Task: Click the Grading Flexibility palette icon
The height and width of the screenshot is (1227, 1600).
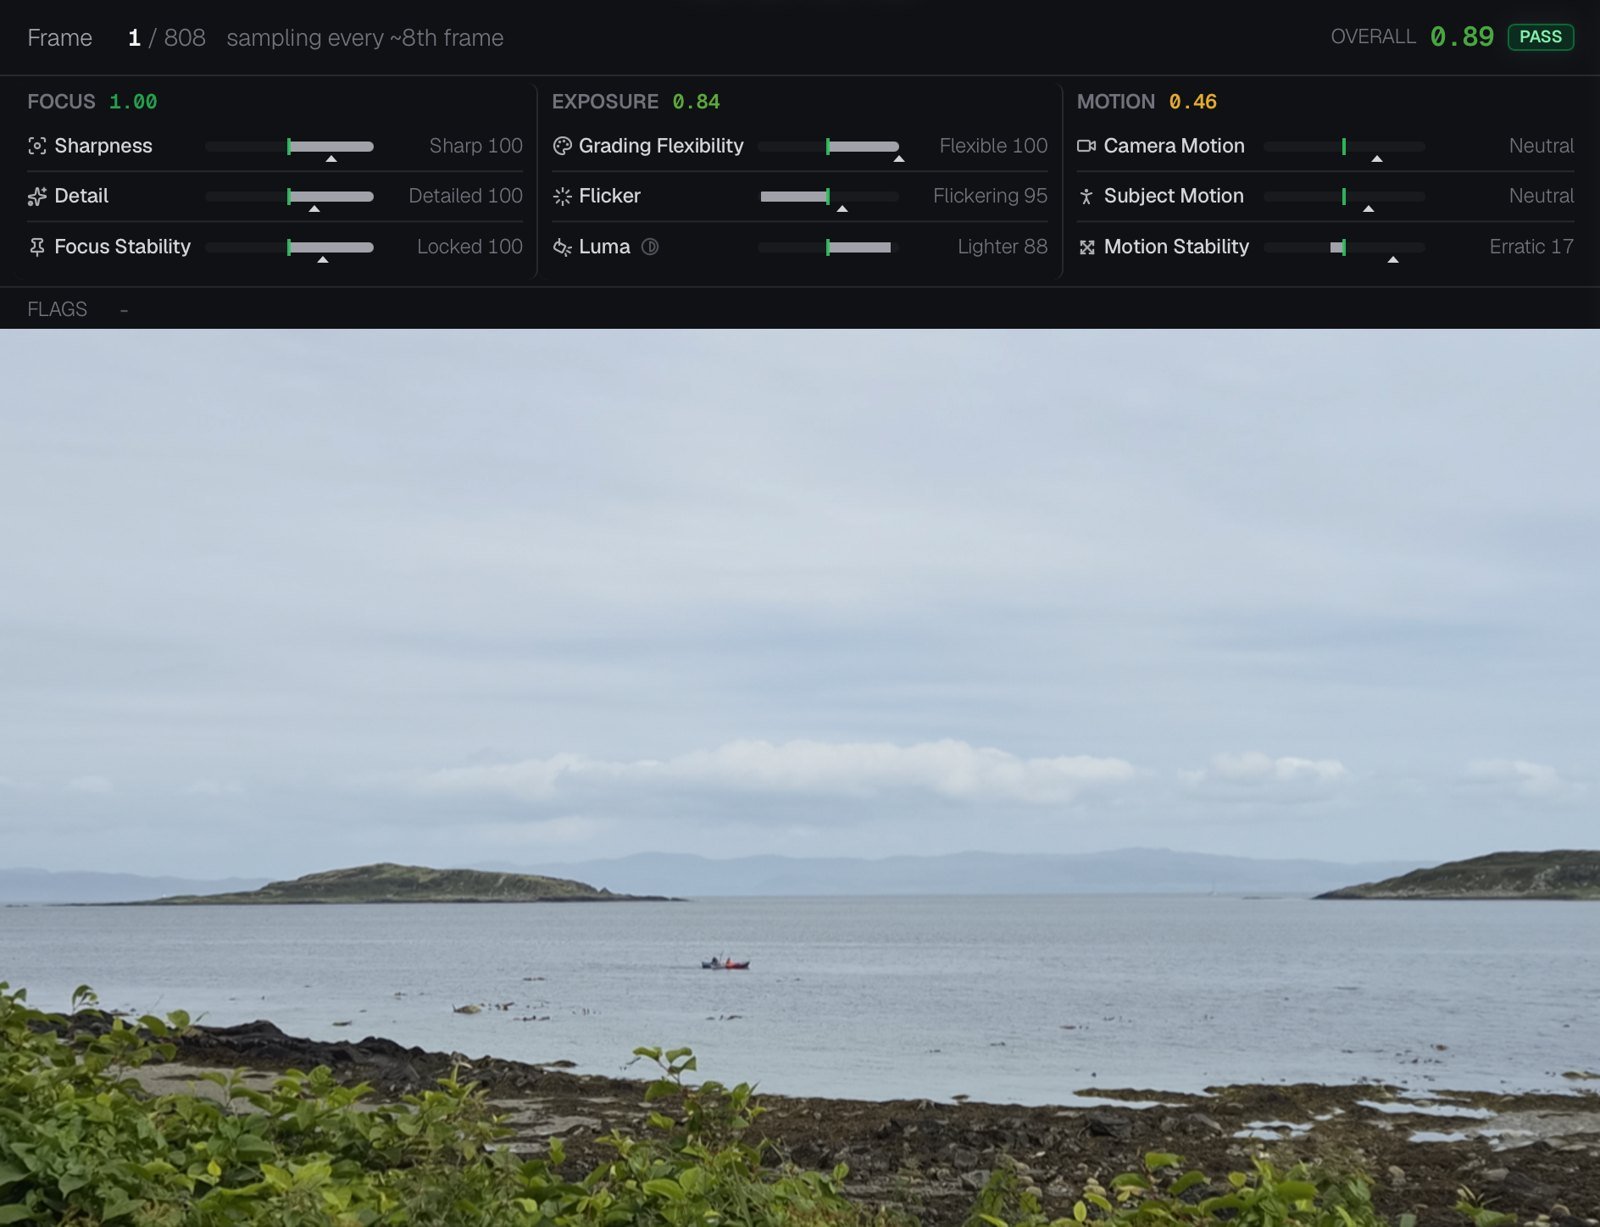Action: [562, 146]
